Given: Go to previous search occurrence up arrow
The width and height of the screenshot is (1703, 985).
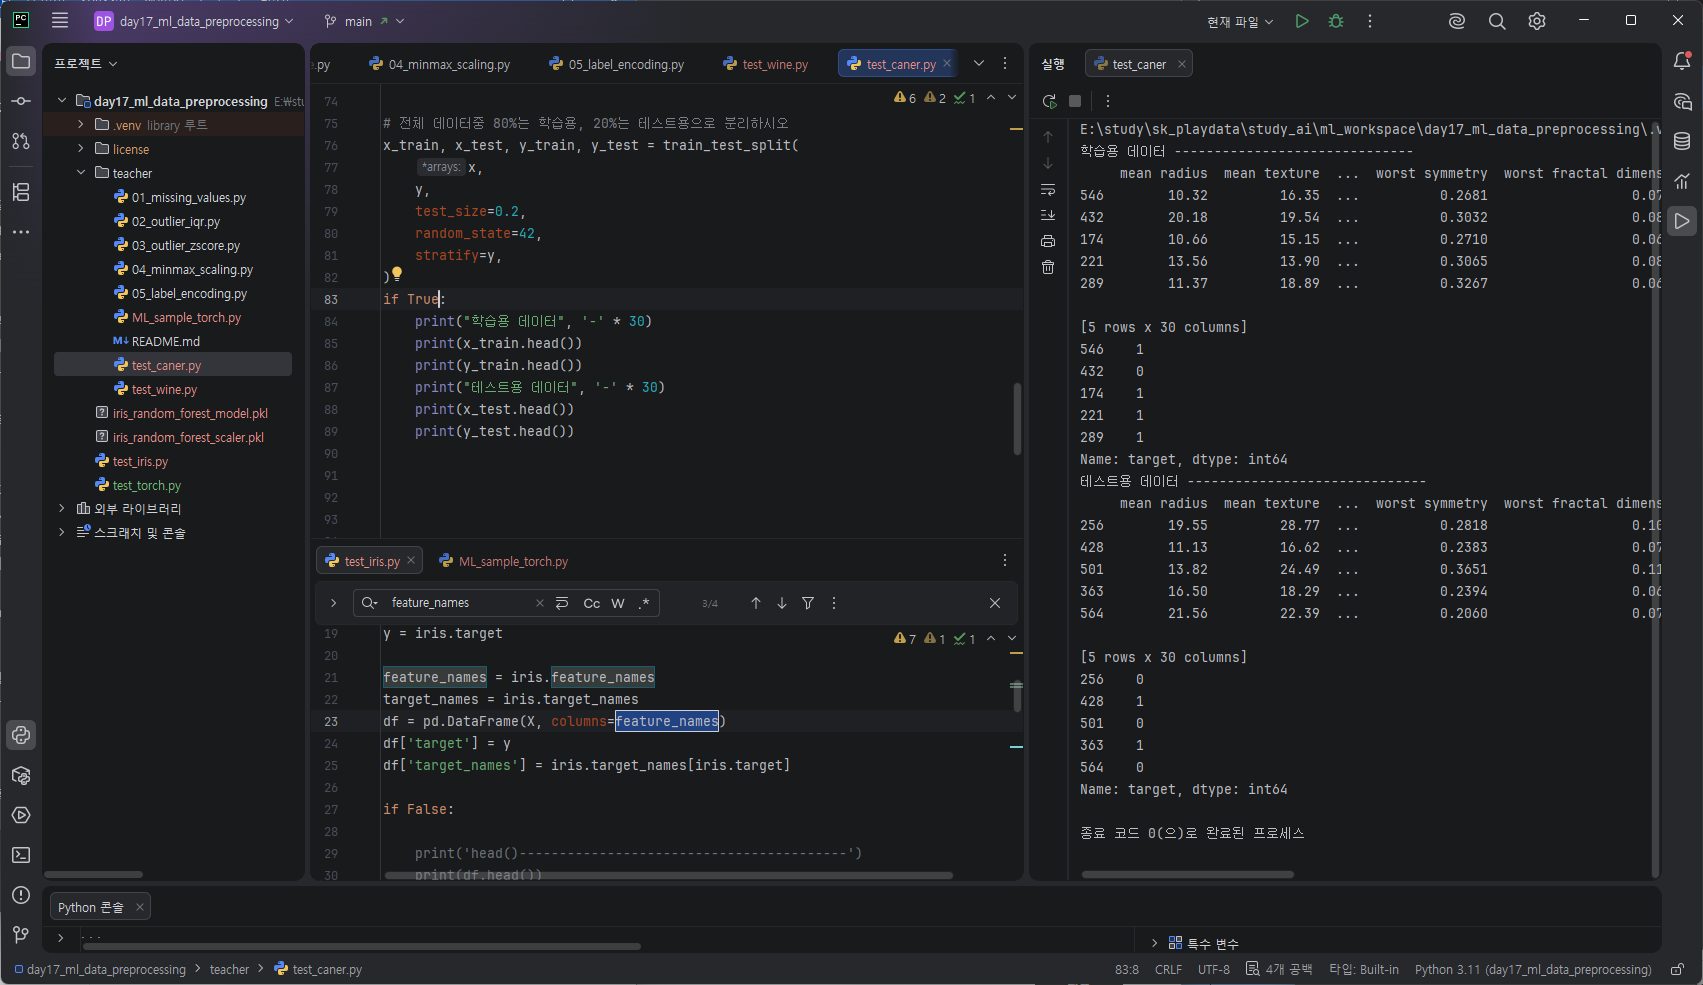Looking at the screenshot, I should pyautogui.click(x=756, y=603).
